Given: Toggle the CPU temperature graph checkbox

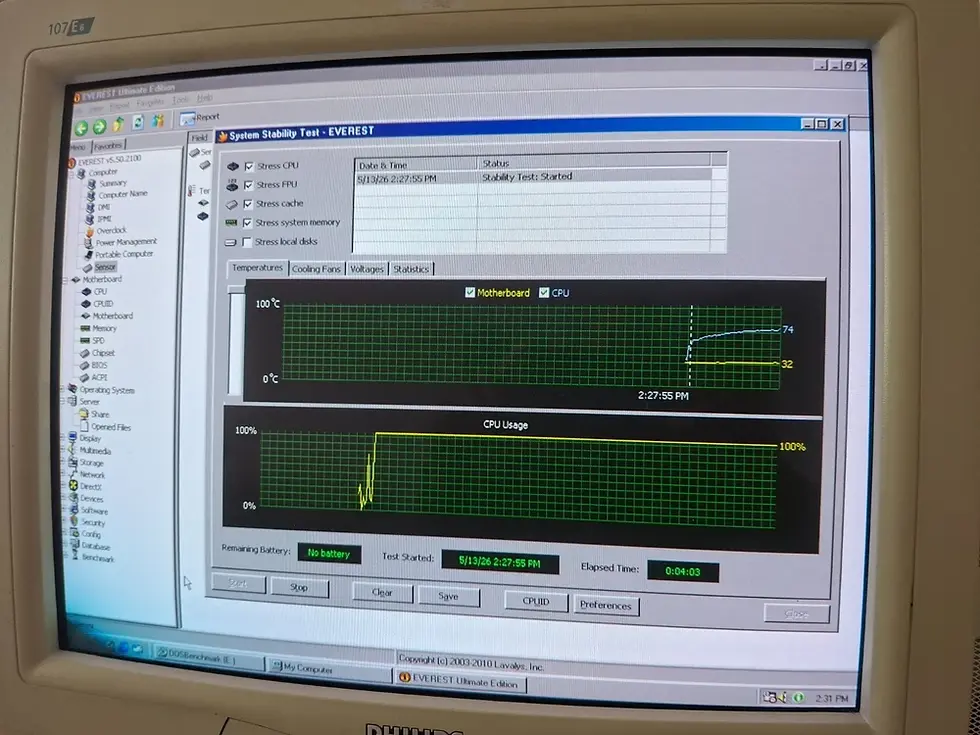Looking at the screenshot, I should click(x=544, y=292).
